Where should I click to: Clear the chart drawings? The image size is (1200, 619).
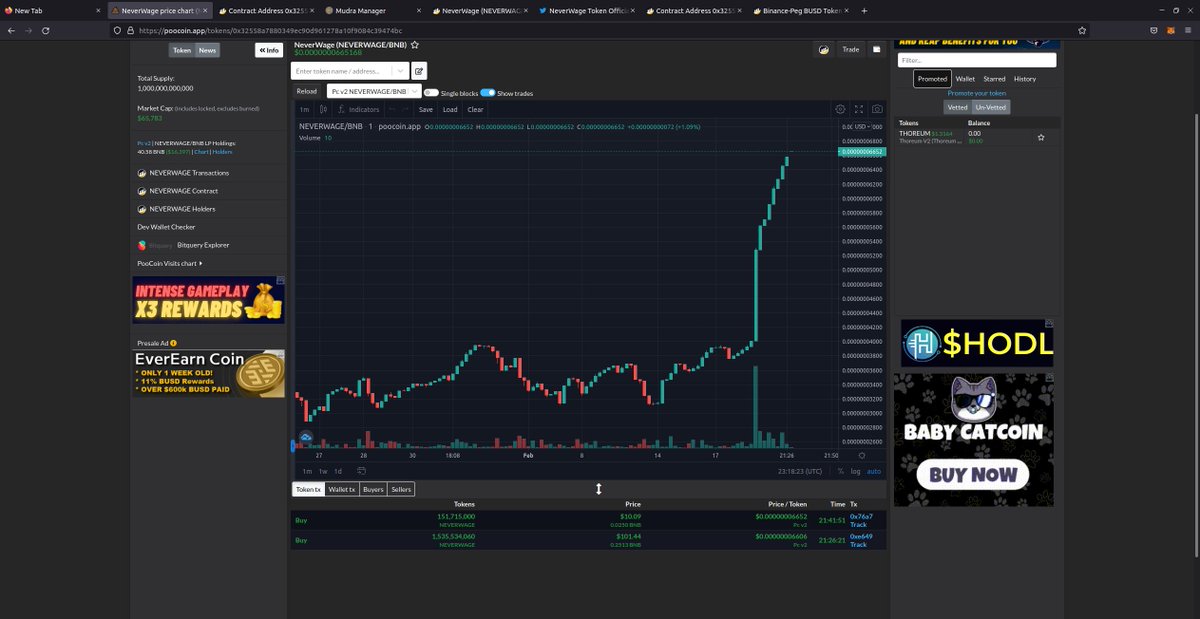[x=475, y=109]
